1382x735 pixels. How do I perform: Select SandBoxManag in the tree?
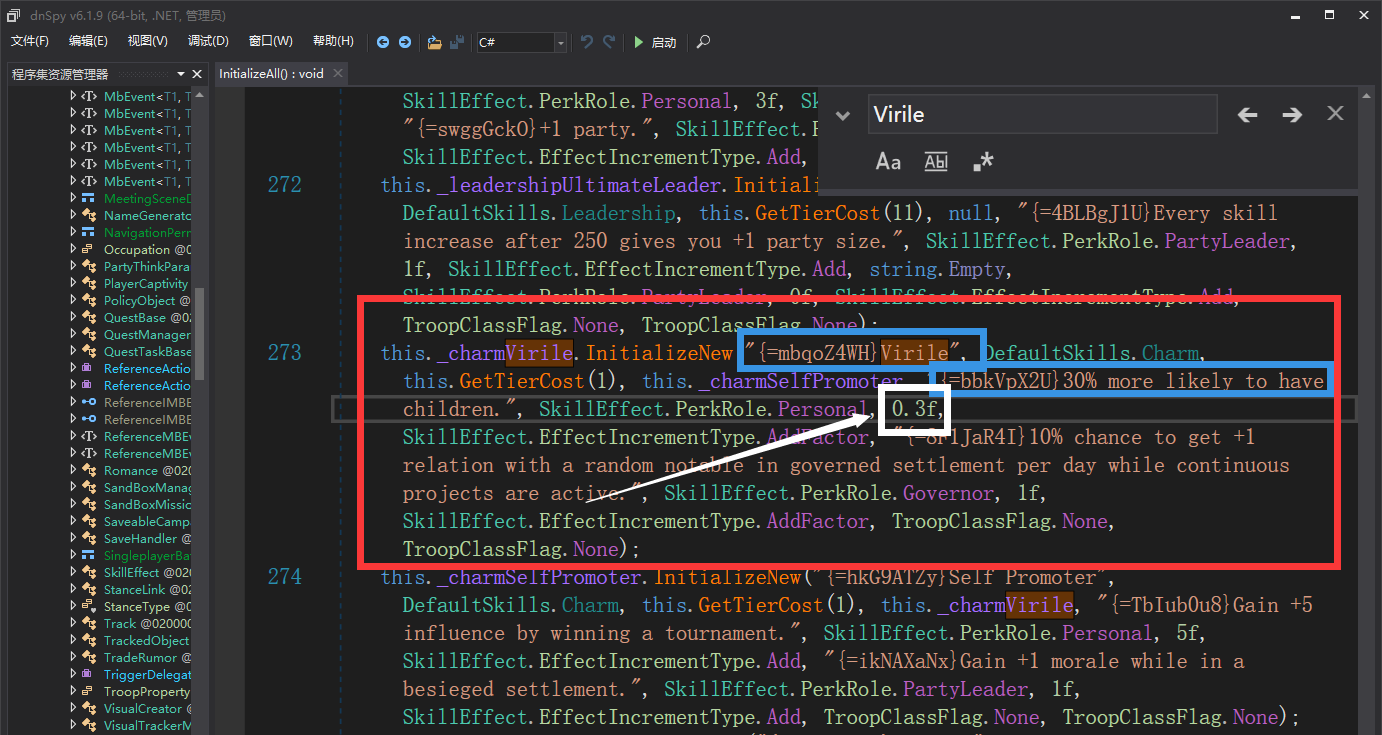click(147, 487)
